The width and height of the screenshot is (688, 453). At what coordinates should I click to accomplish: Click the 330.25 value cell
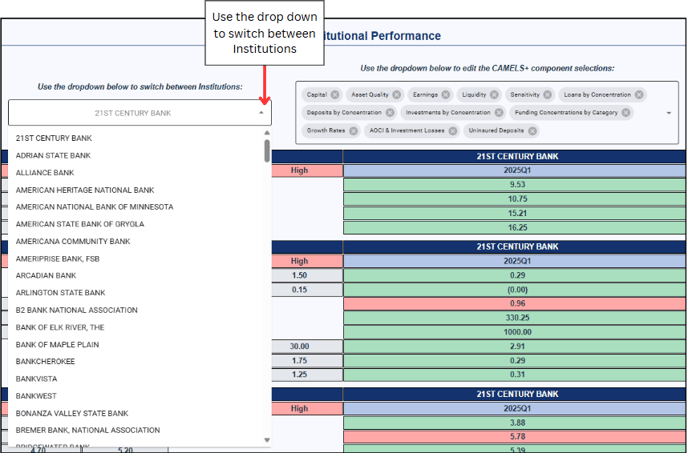pyautogui.click(x=514, y=318)
